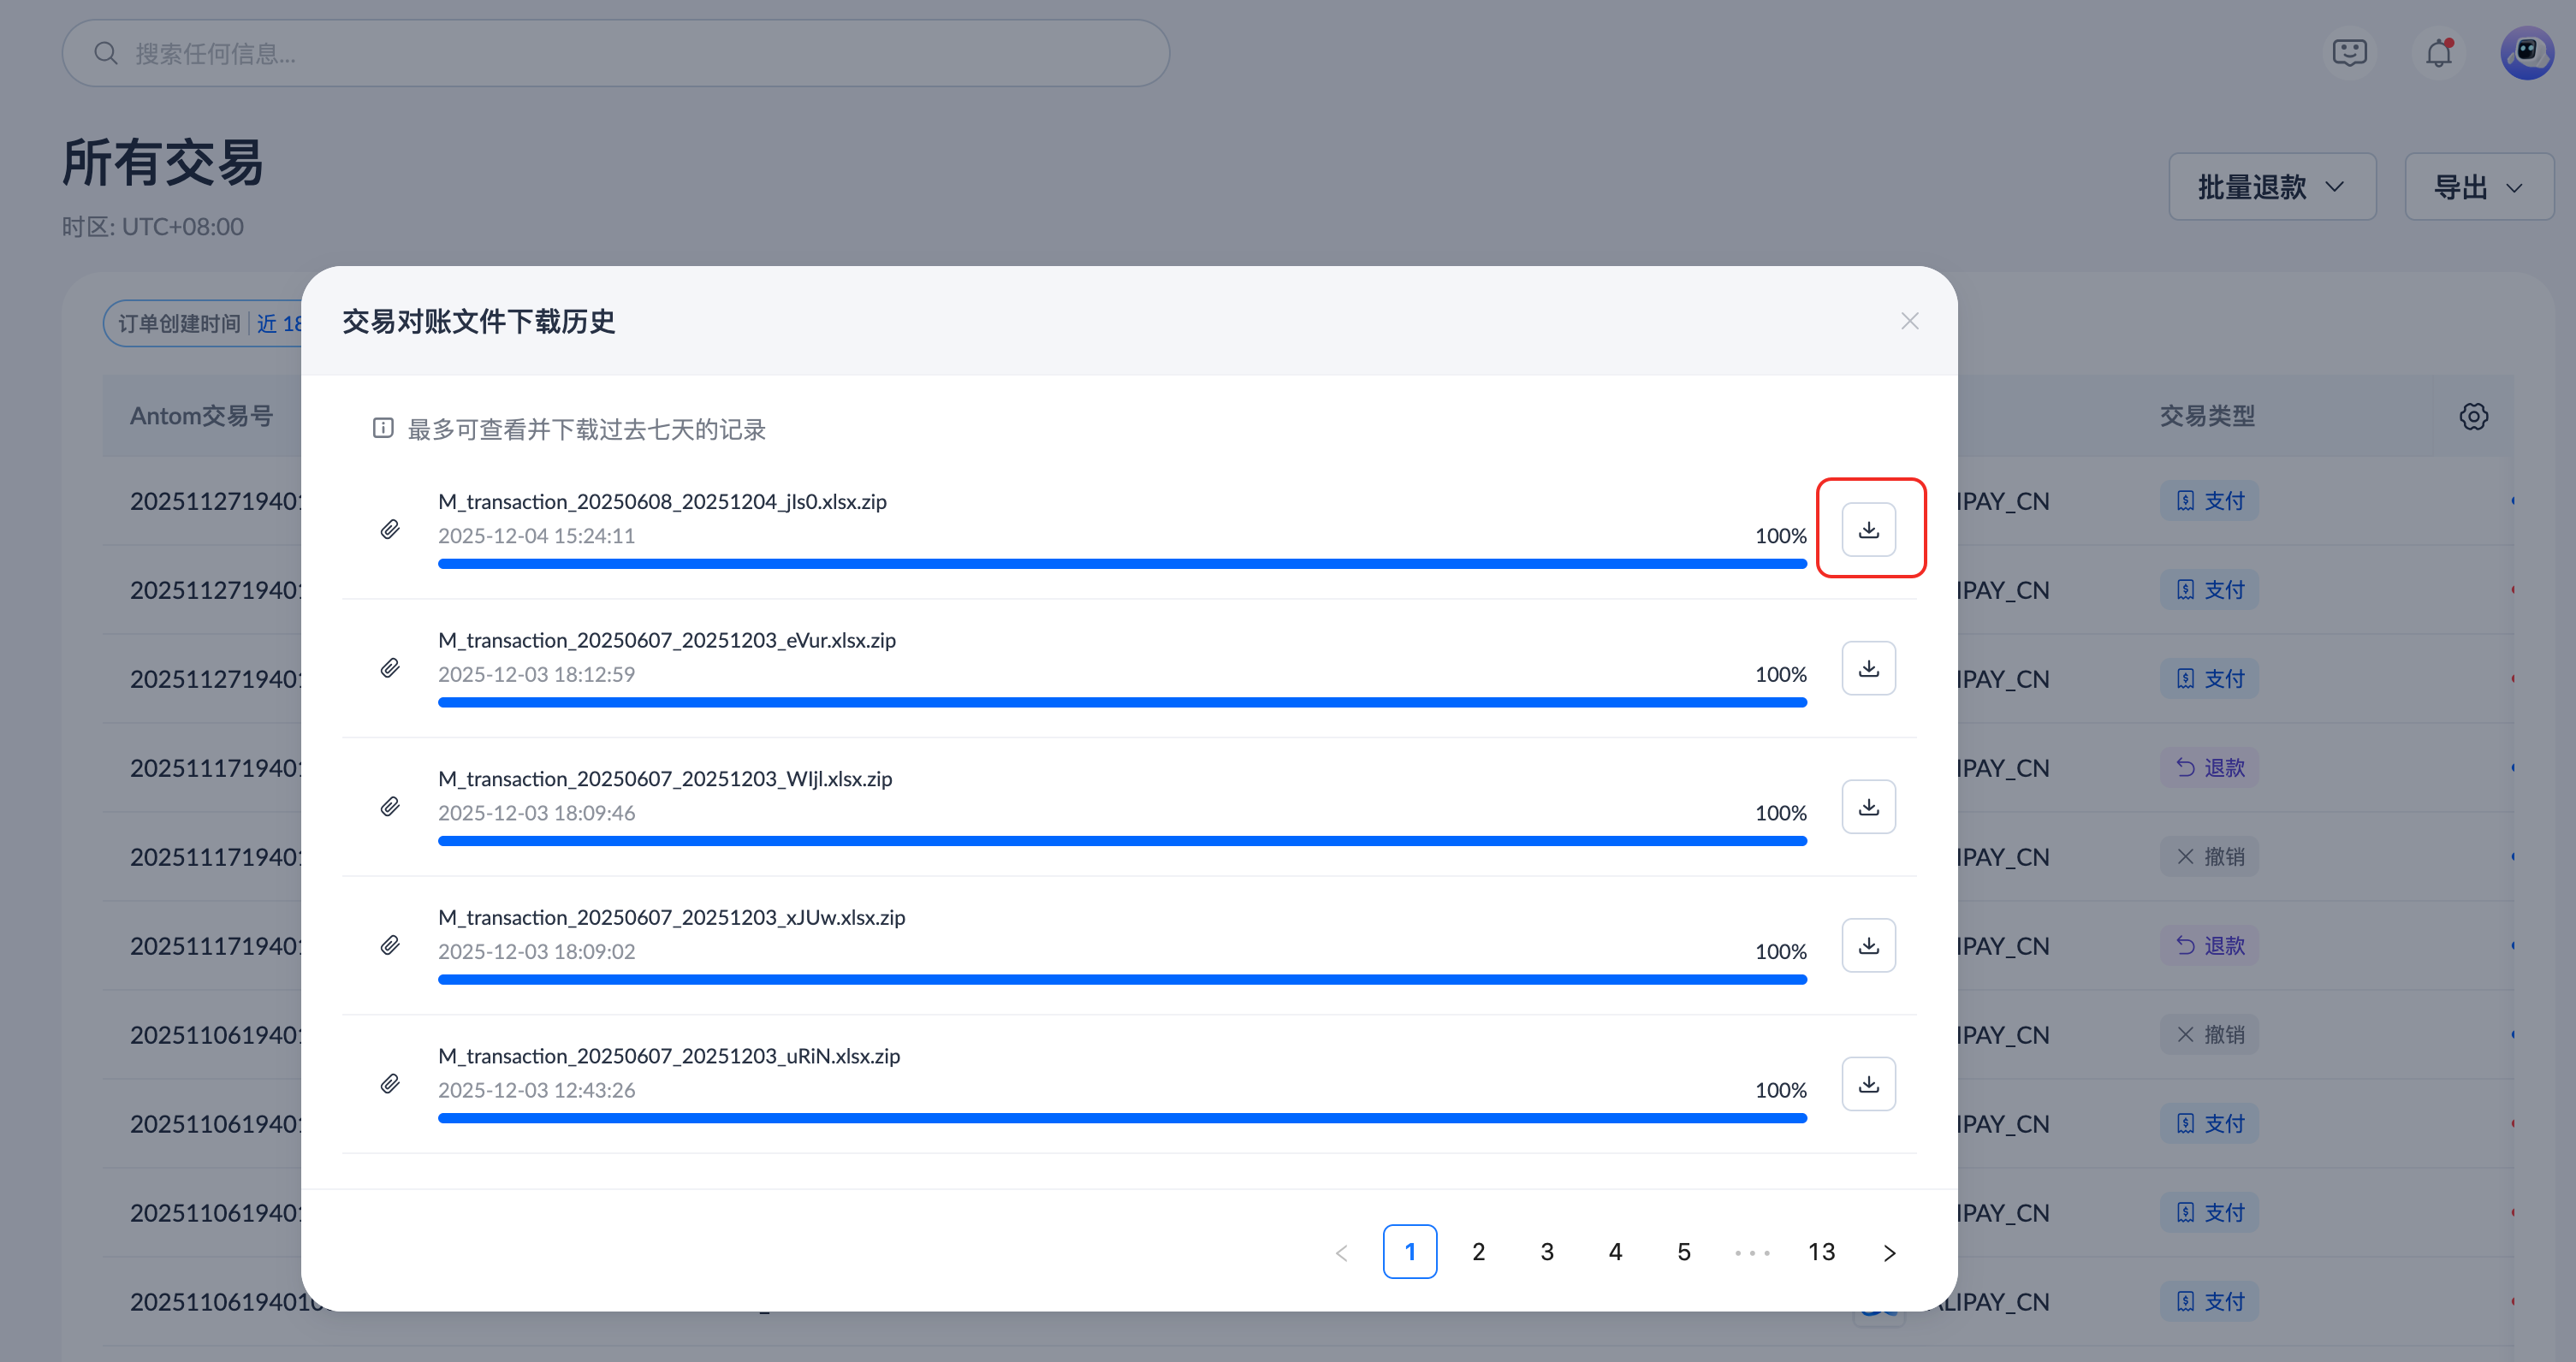The height and width of the screenshot is (1362, 2576).
Task: Open the notifications bell
Action: pyautogui.click(x=2438, y=53)
